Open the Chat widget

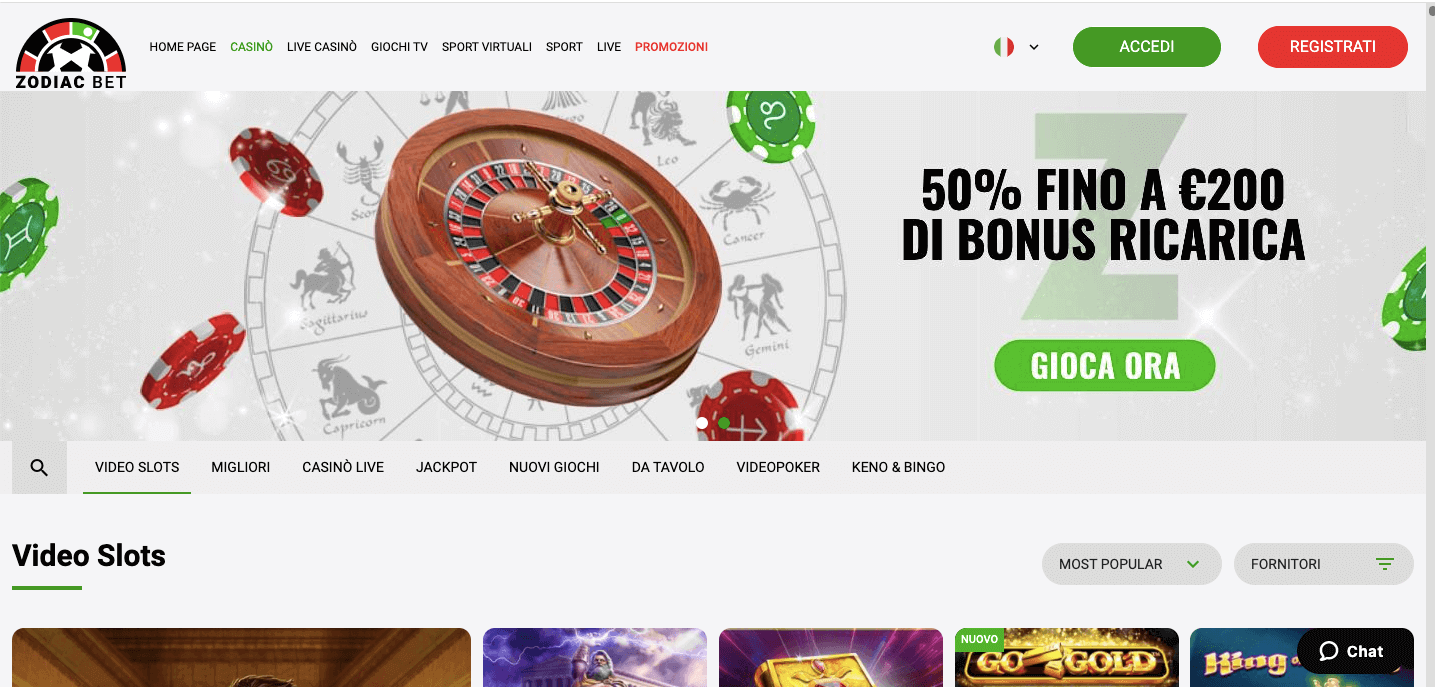tap(1350, 651)
